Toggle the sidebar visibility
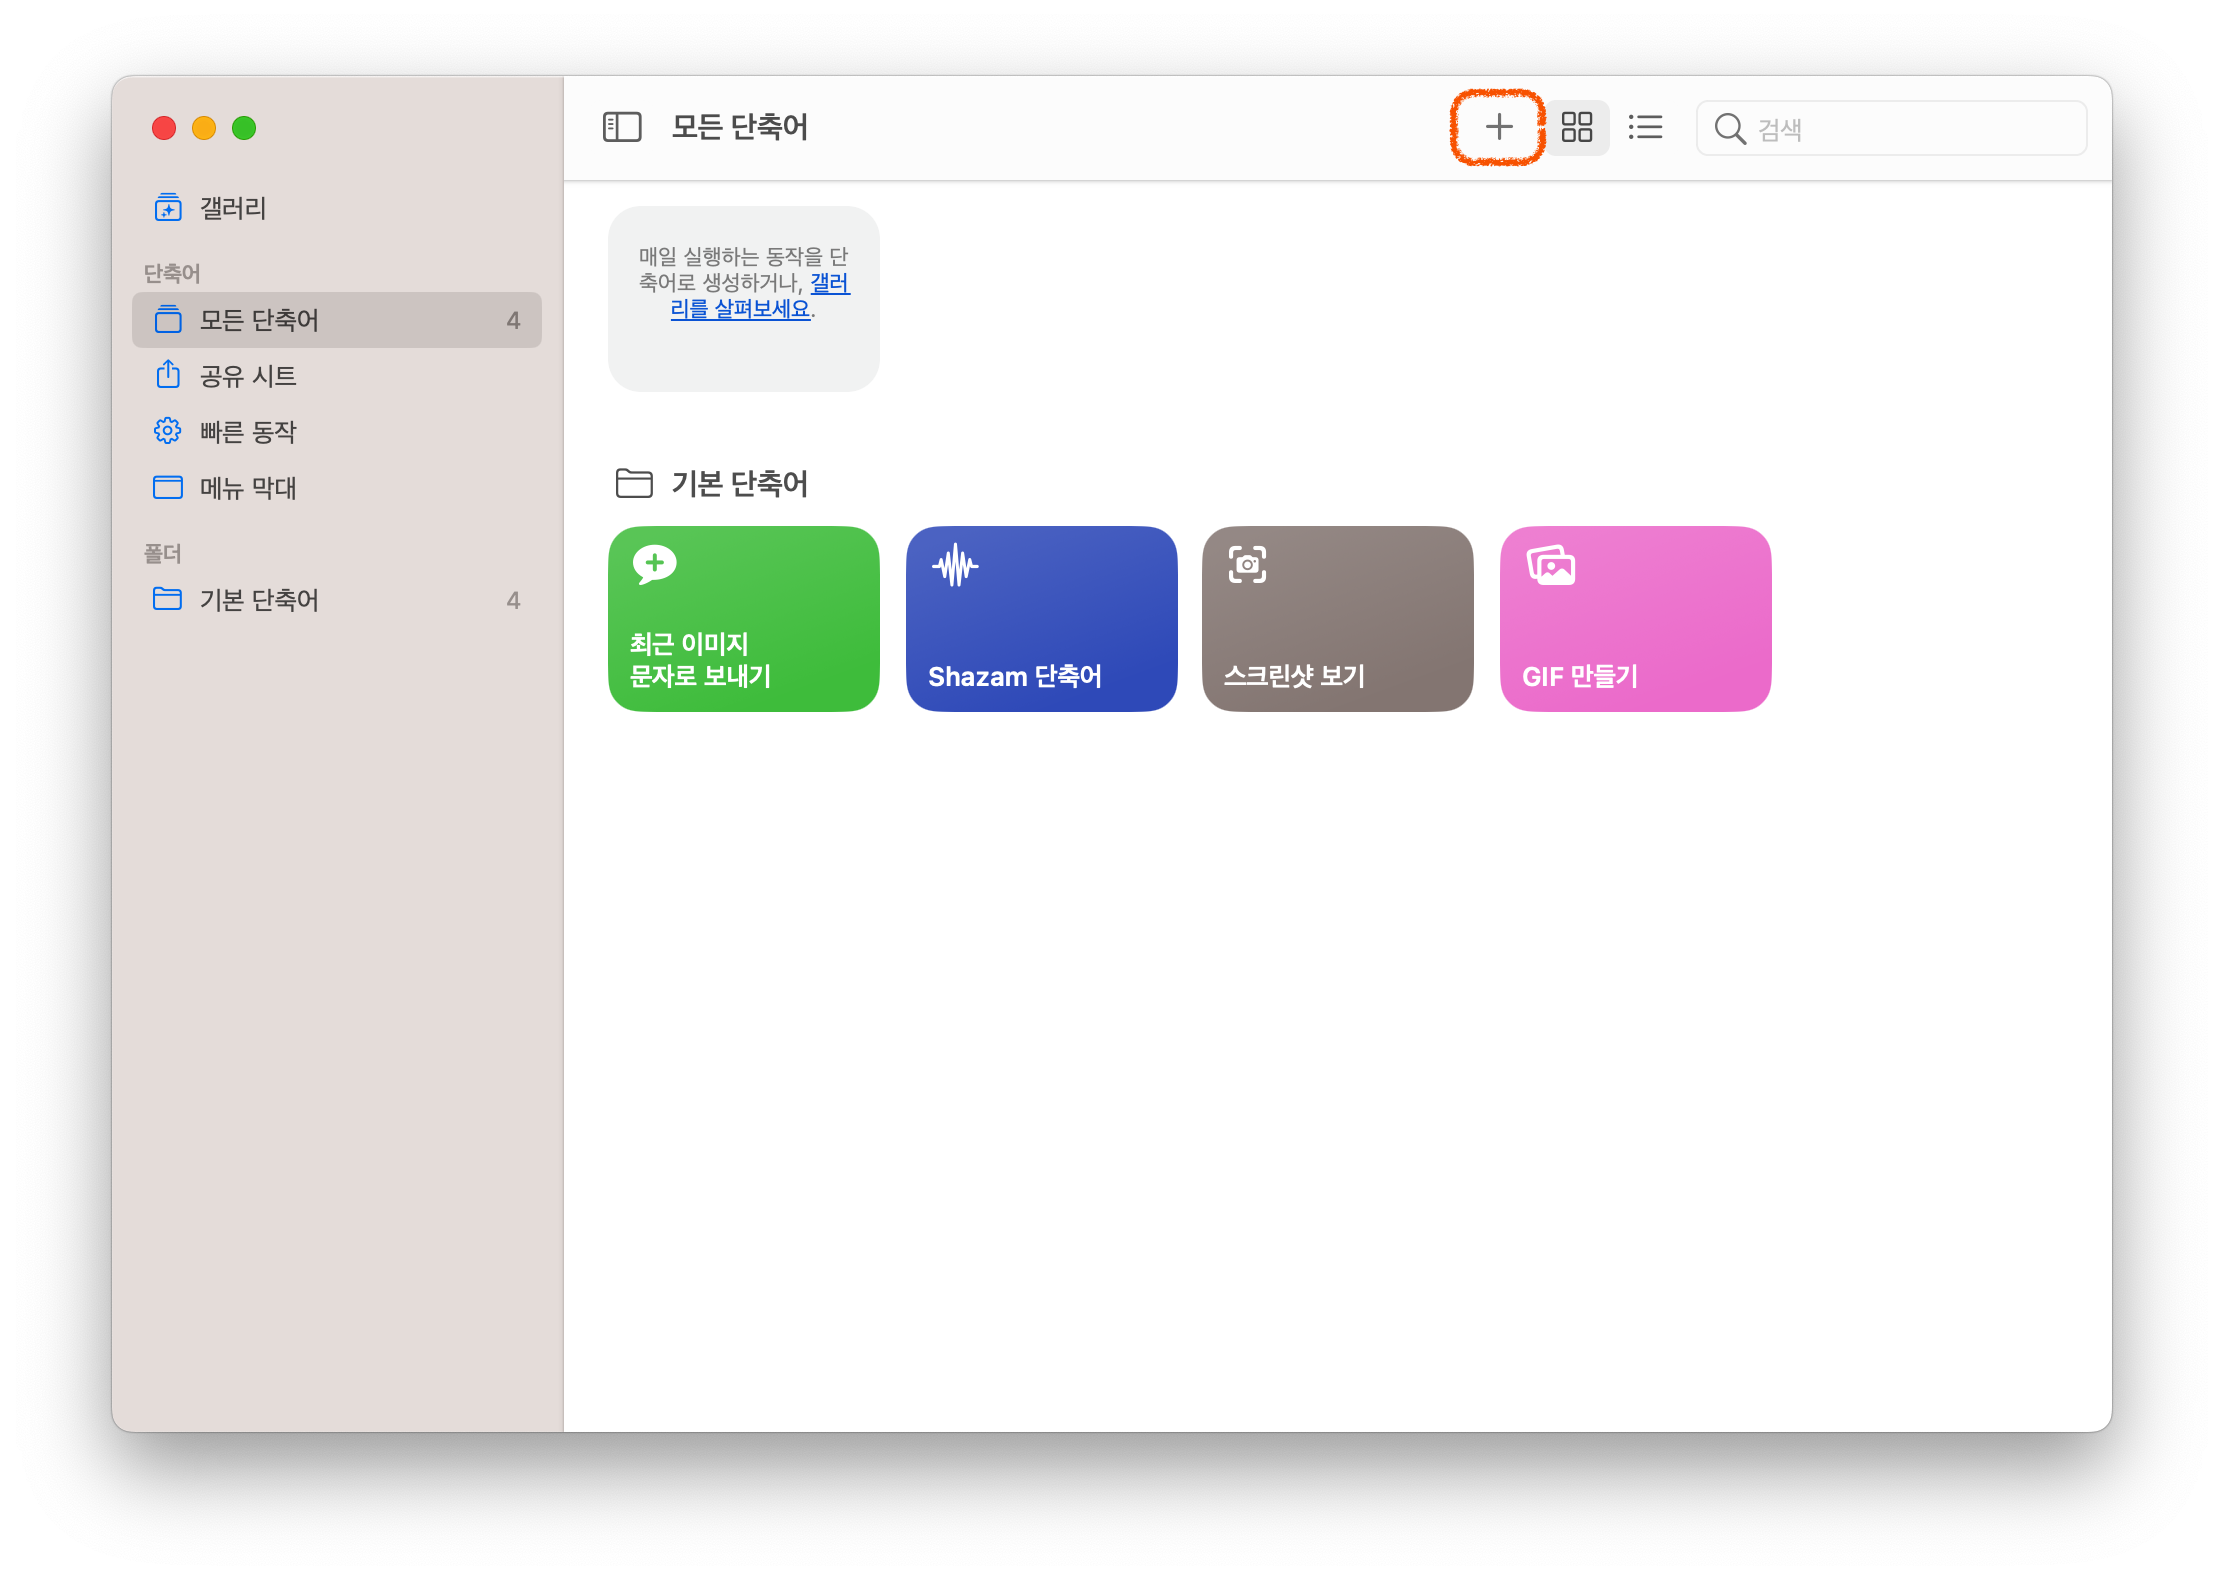 click(x=622, y=127)
